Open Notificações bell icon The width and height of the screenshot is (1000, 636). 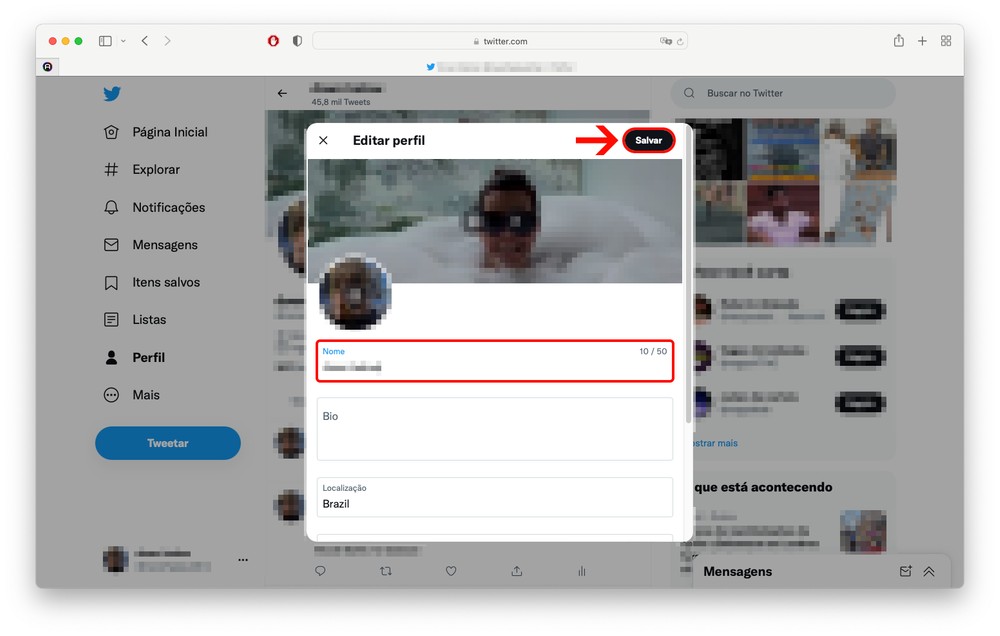[112, 208]
